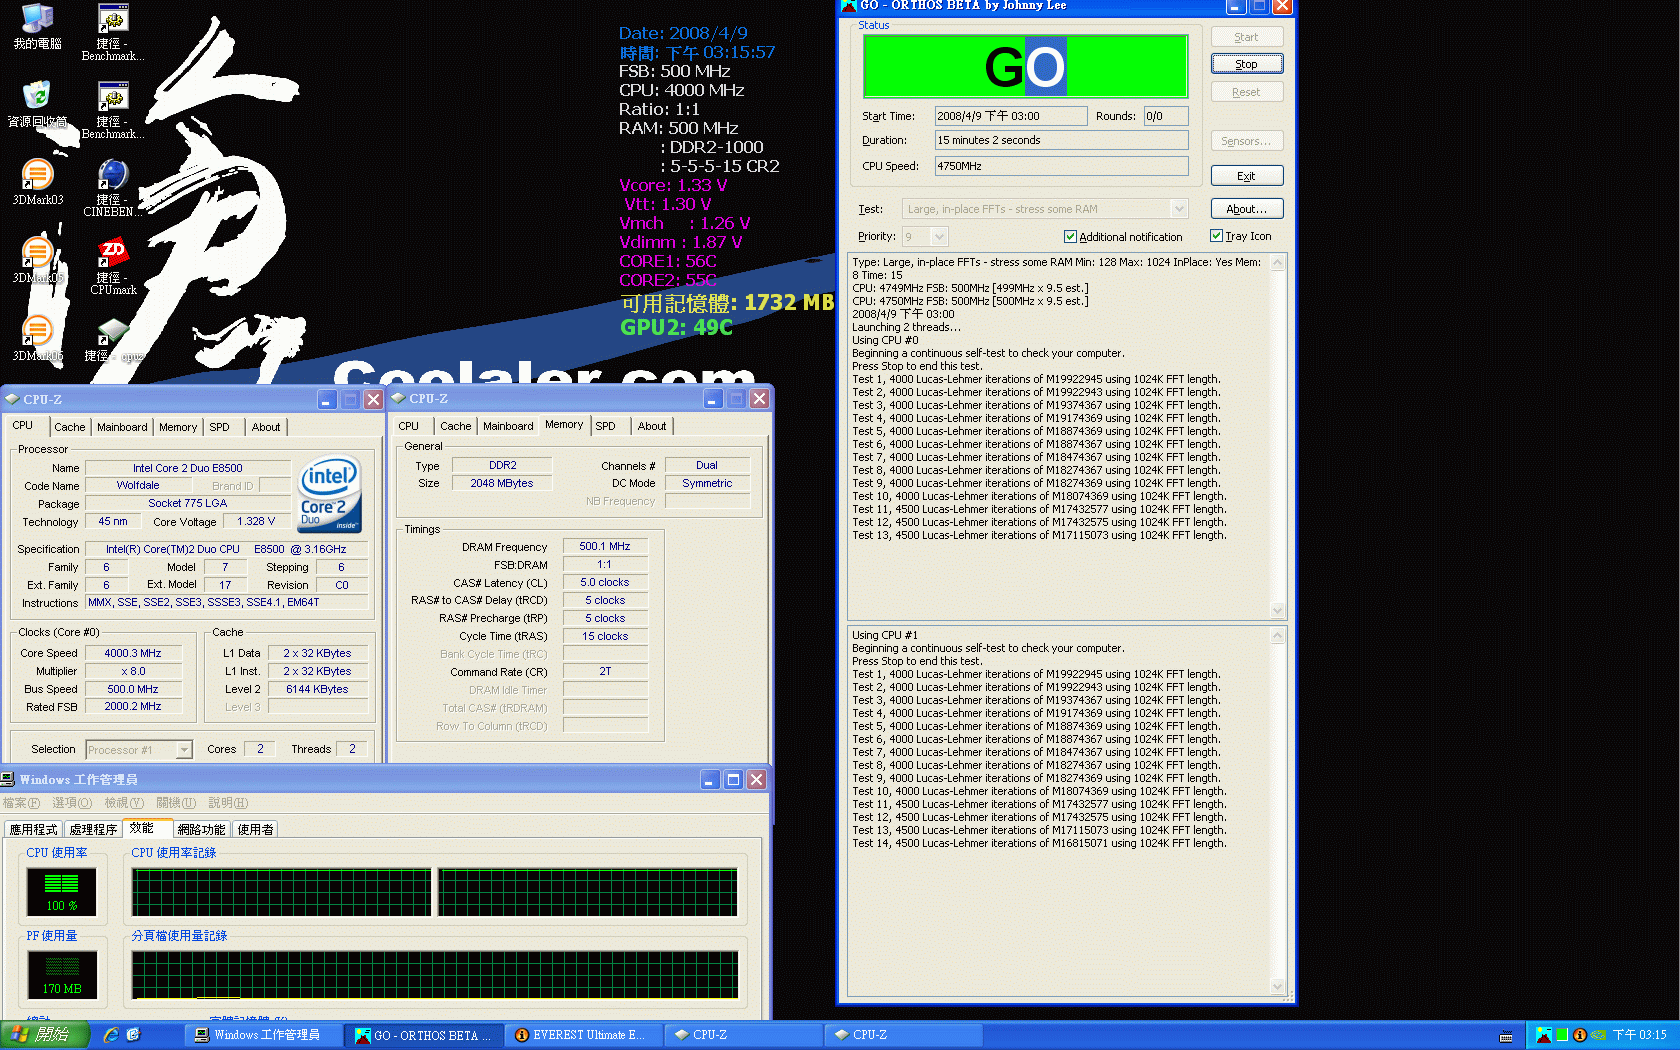Click the Start Time field in ORTHOS

pyautogui.click(x=1011, y=116)
